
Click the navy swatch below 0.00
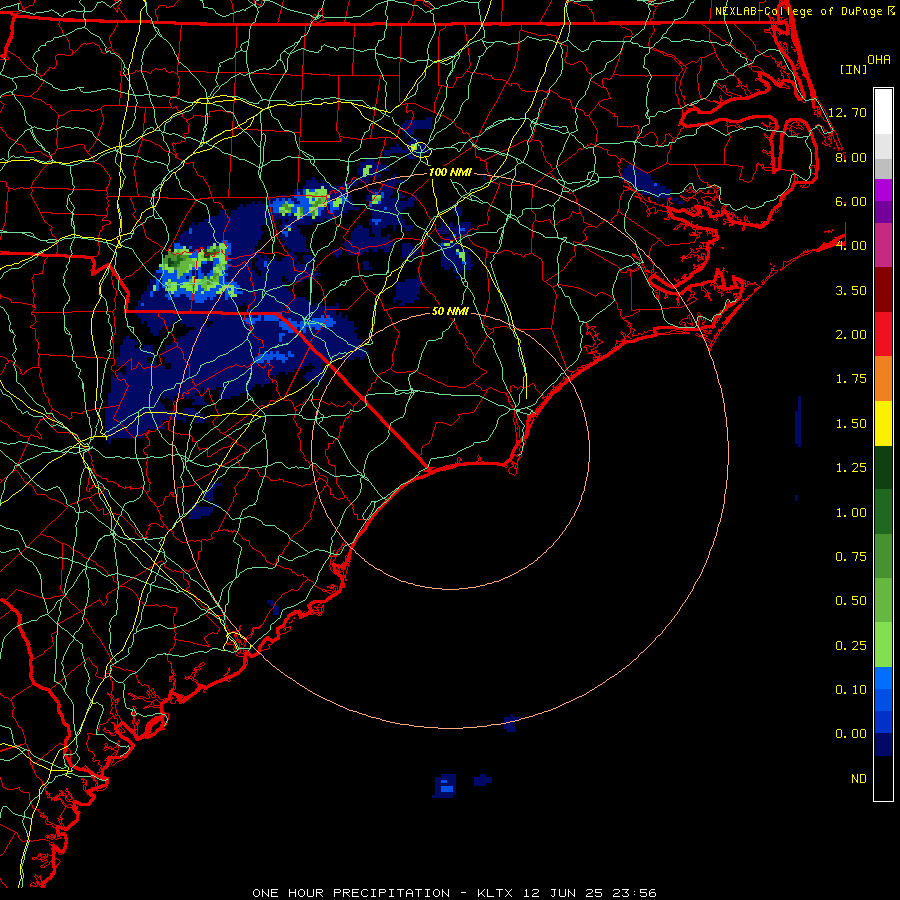click(x=883, y=745)
